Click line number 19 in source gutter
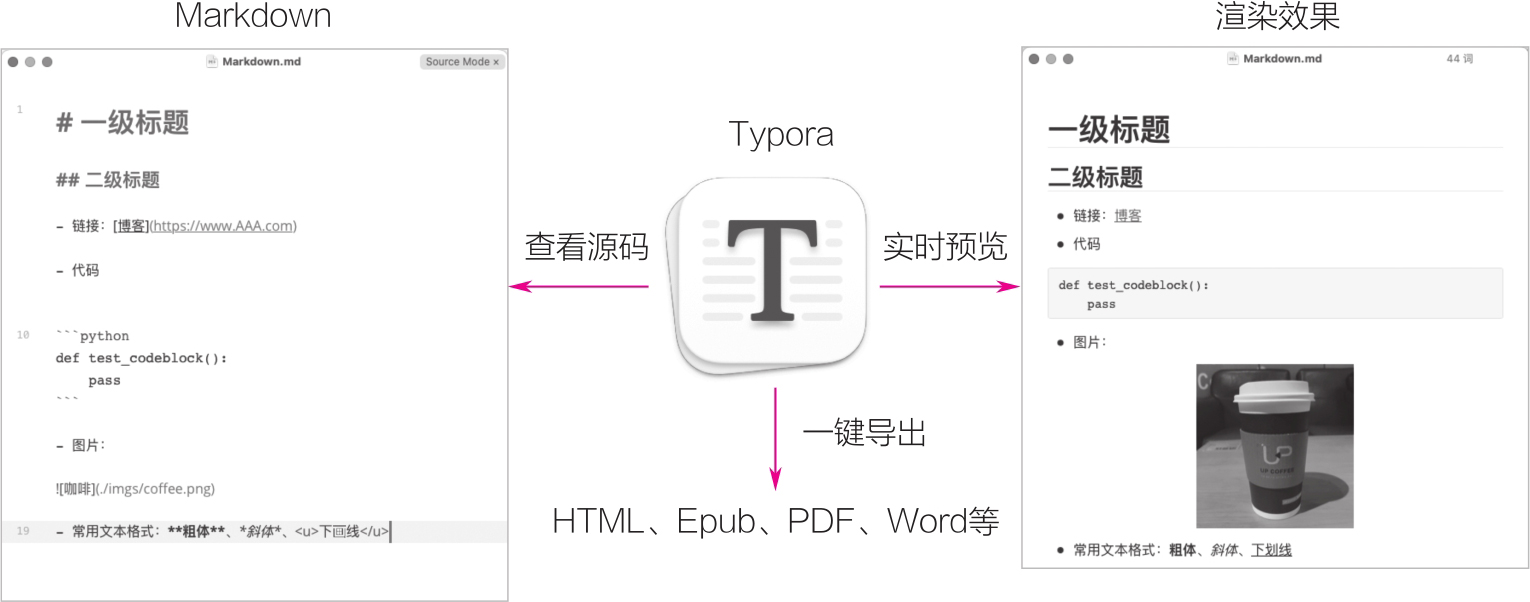The width and height of the screenshot is (1530, 602). 22,532
